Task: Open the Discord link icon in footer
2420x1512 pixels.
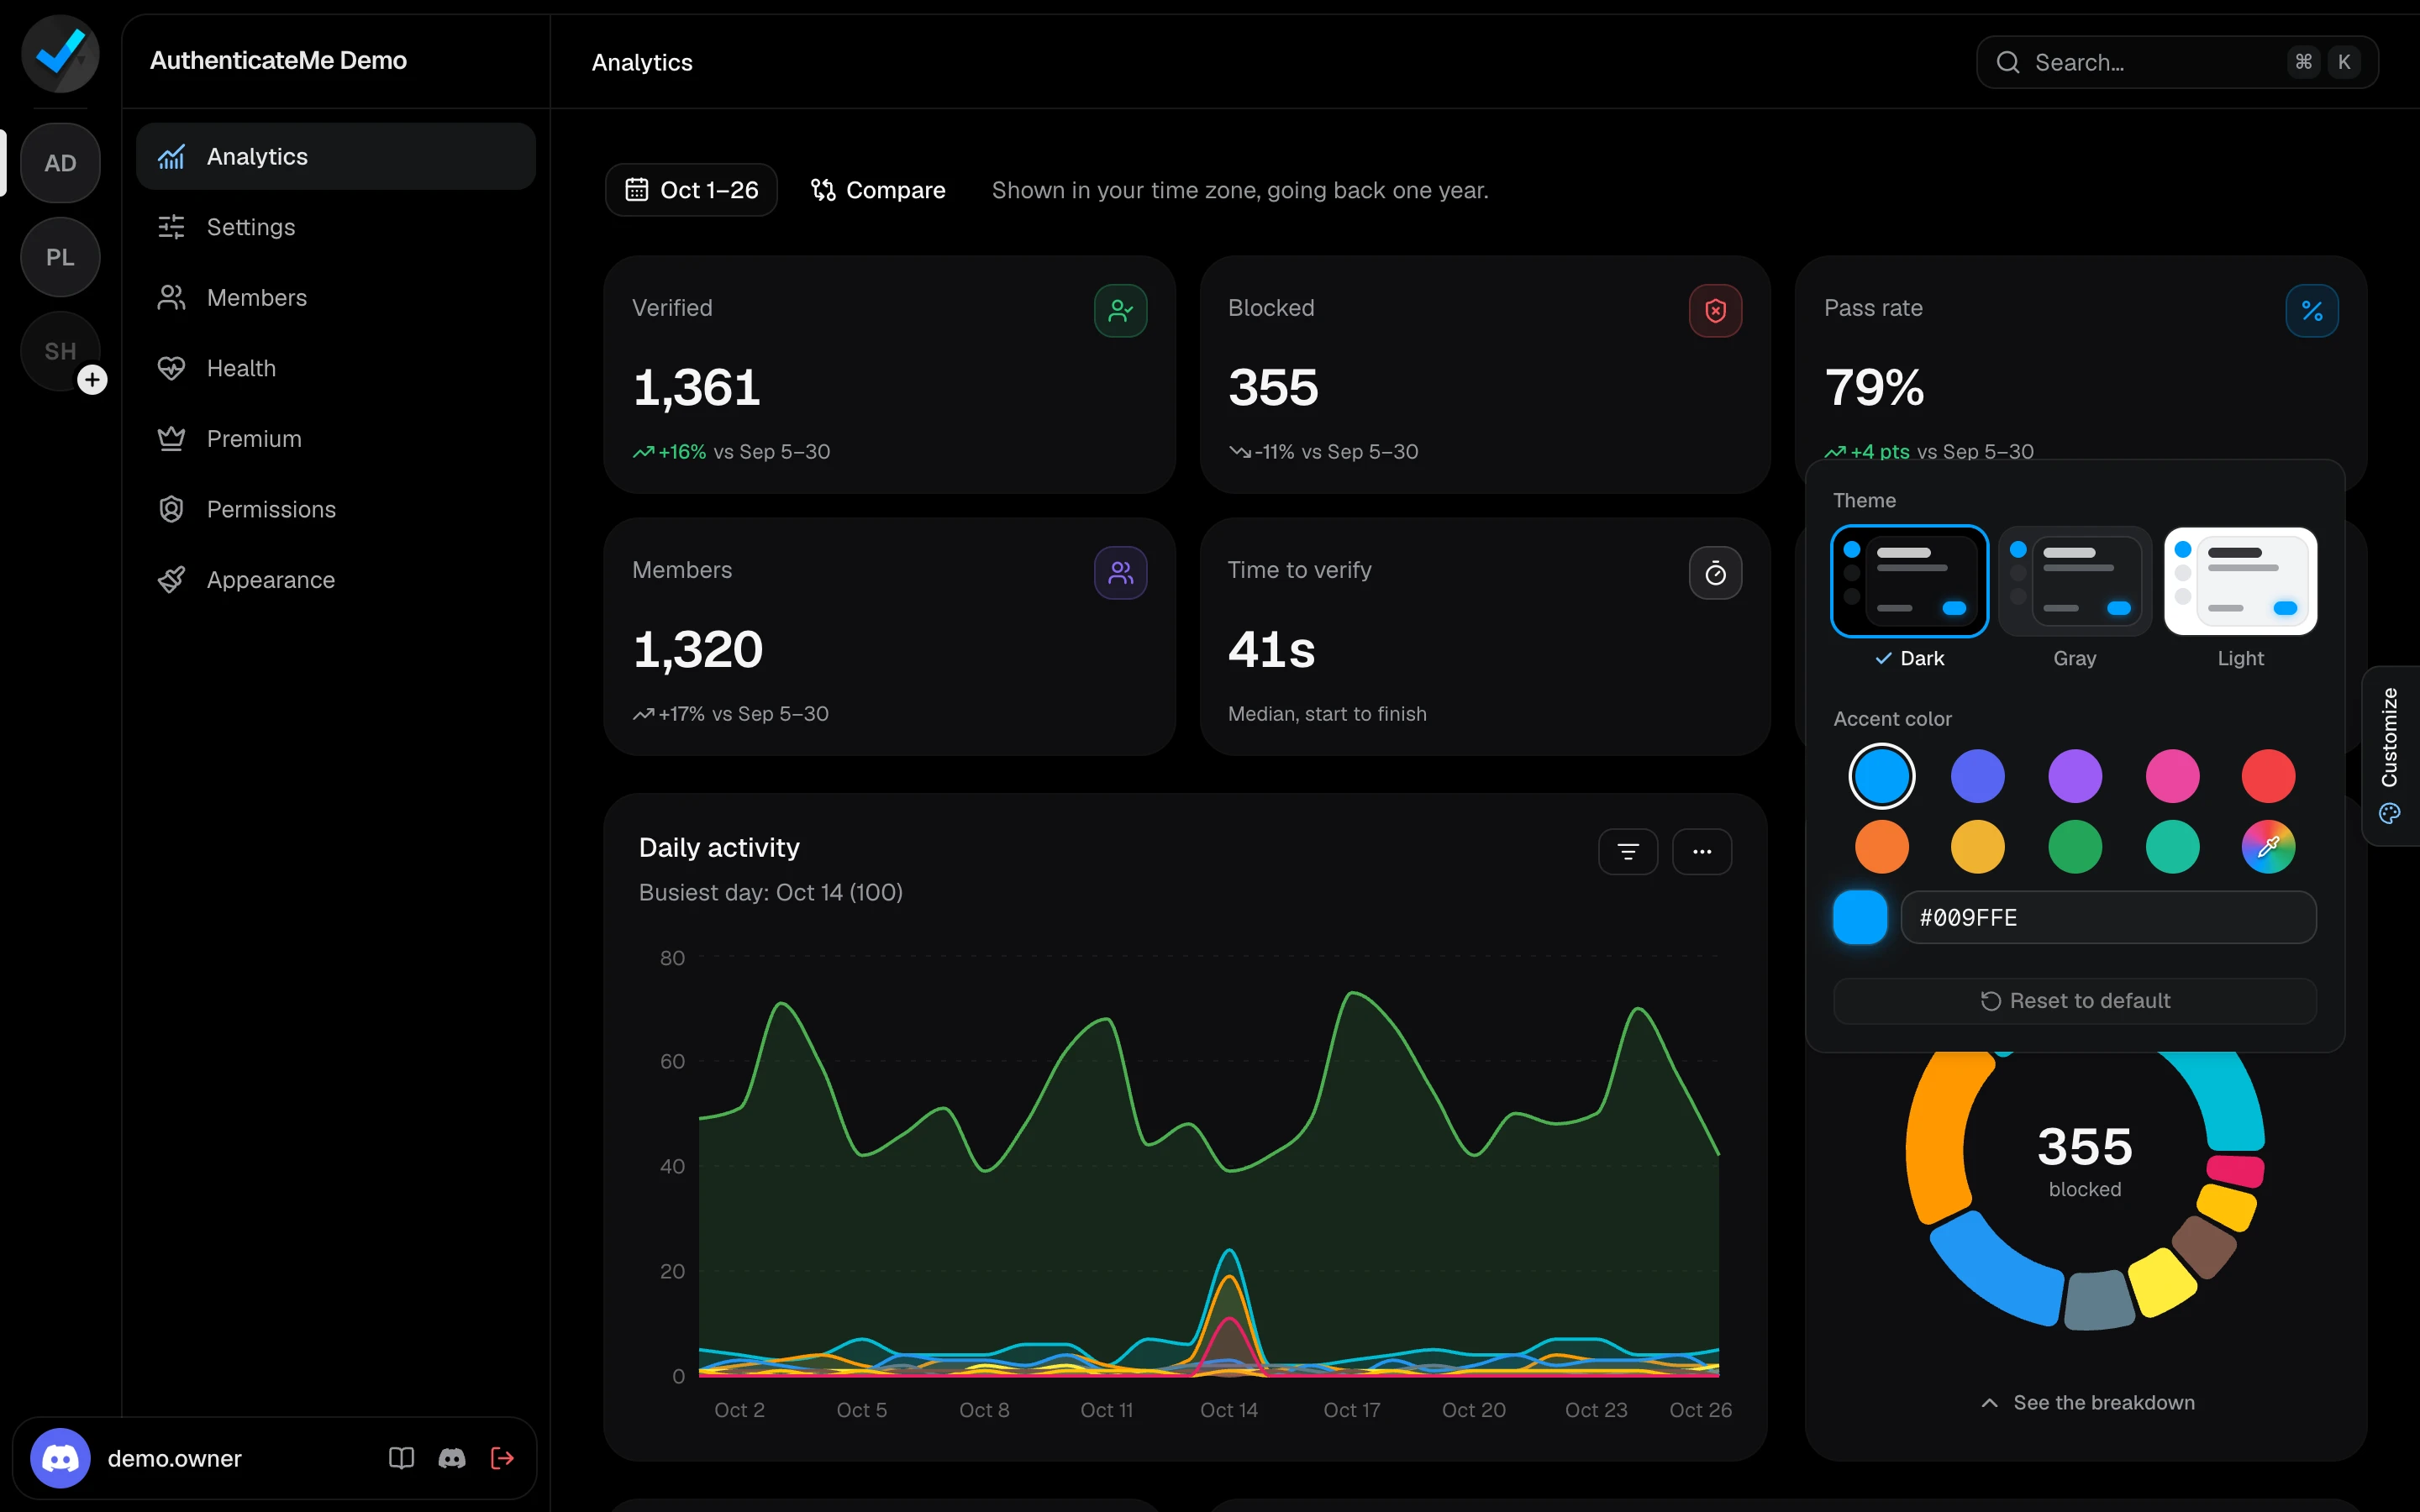Action: point(452,1458)
